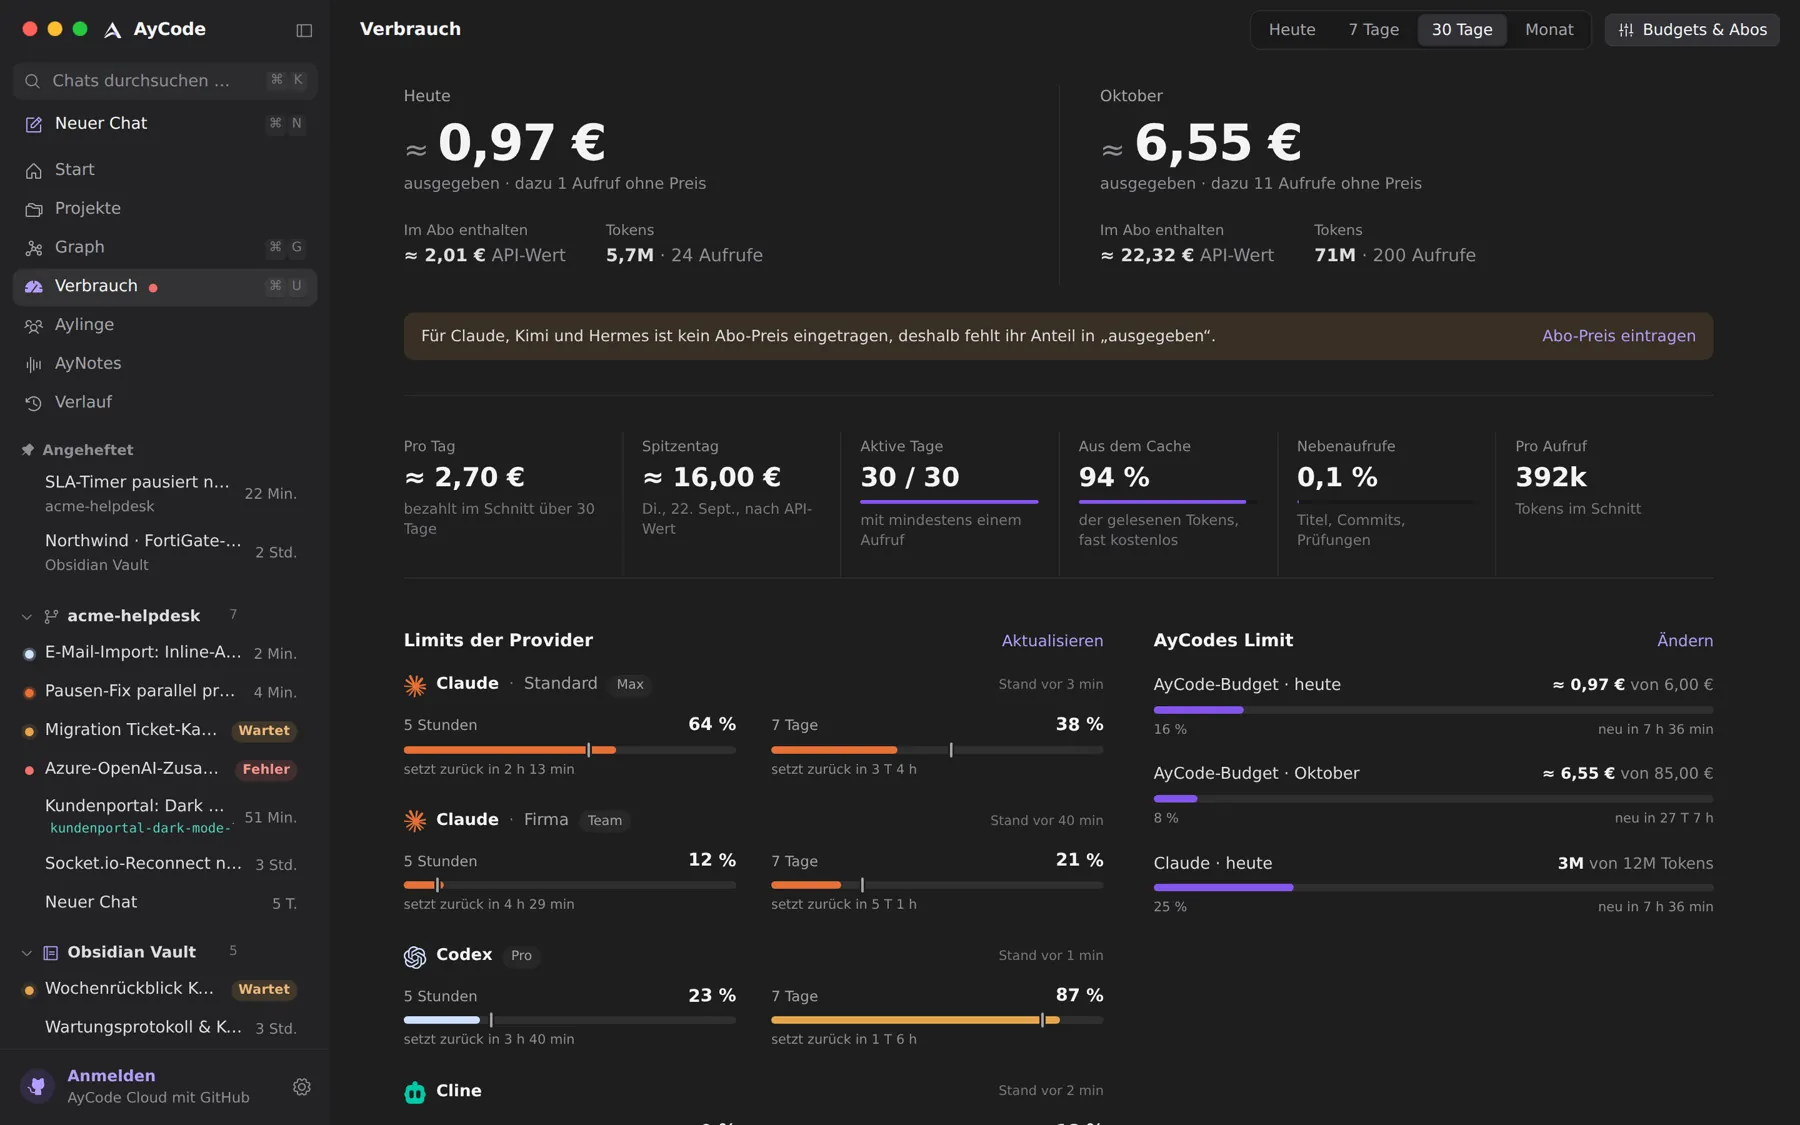Click the Codex 7 Tage usage bar
This screenshot has height=1125, width=1800.
(937, 1020)
